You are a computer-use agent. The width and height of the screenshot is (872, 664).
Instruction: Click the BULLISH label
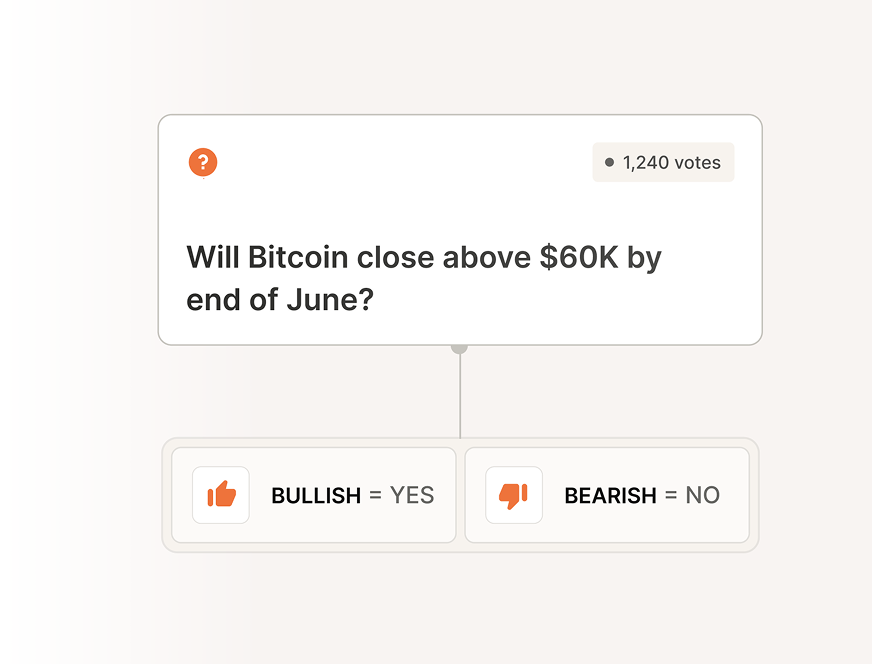[316, 496]
